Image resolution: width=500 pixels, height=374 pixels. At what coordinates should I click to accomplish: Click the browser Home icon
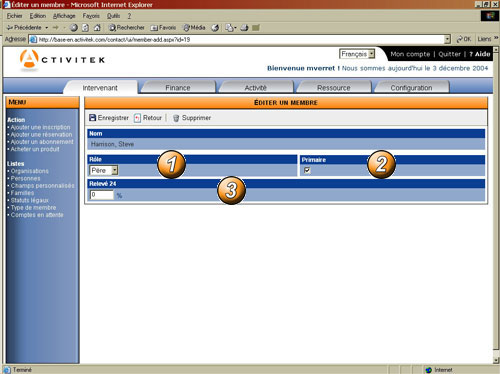click(97, 28)
